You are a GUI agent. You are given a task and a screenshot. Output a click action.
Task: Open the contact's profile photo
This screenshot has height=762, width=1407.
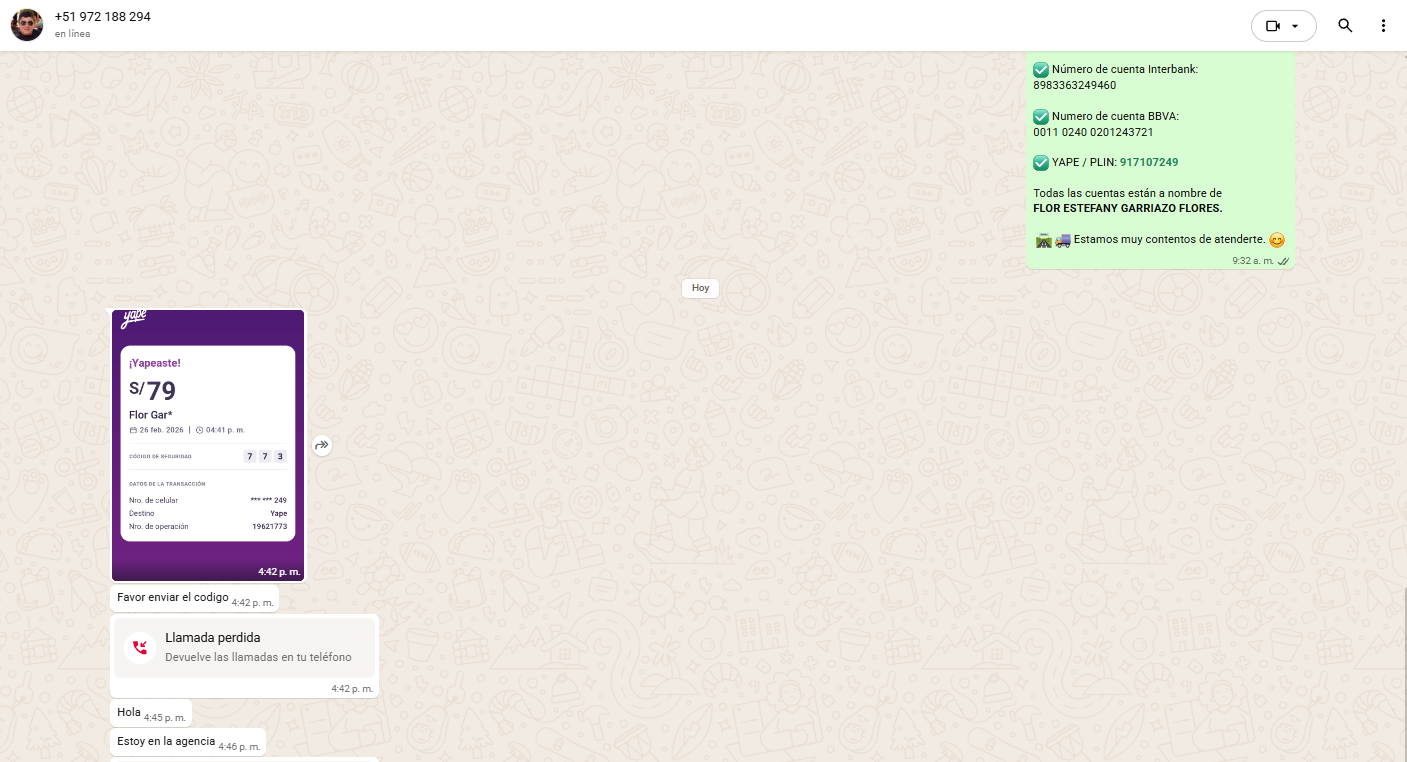click(27, 25)
